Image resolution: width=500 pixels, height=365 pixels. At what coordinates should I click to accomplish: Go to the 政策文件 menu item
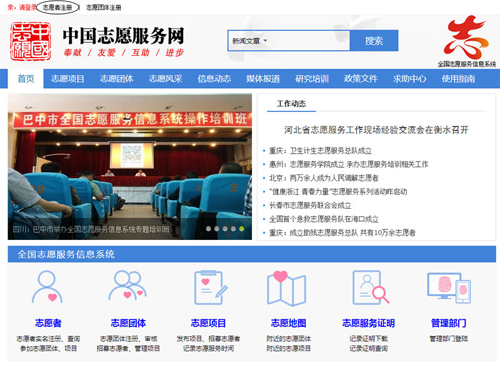[x=361, y=79]
